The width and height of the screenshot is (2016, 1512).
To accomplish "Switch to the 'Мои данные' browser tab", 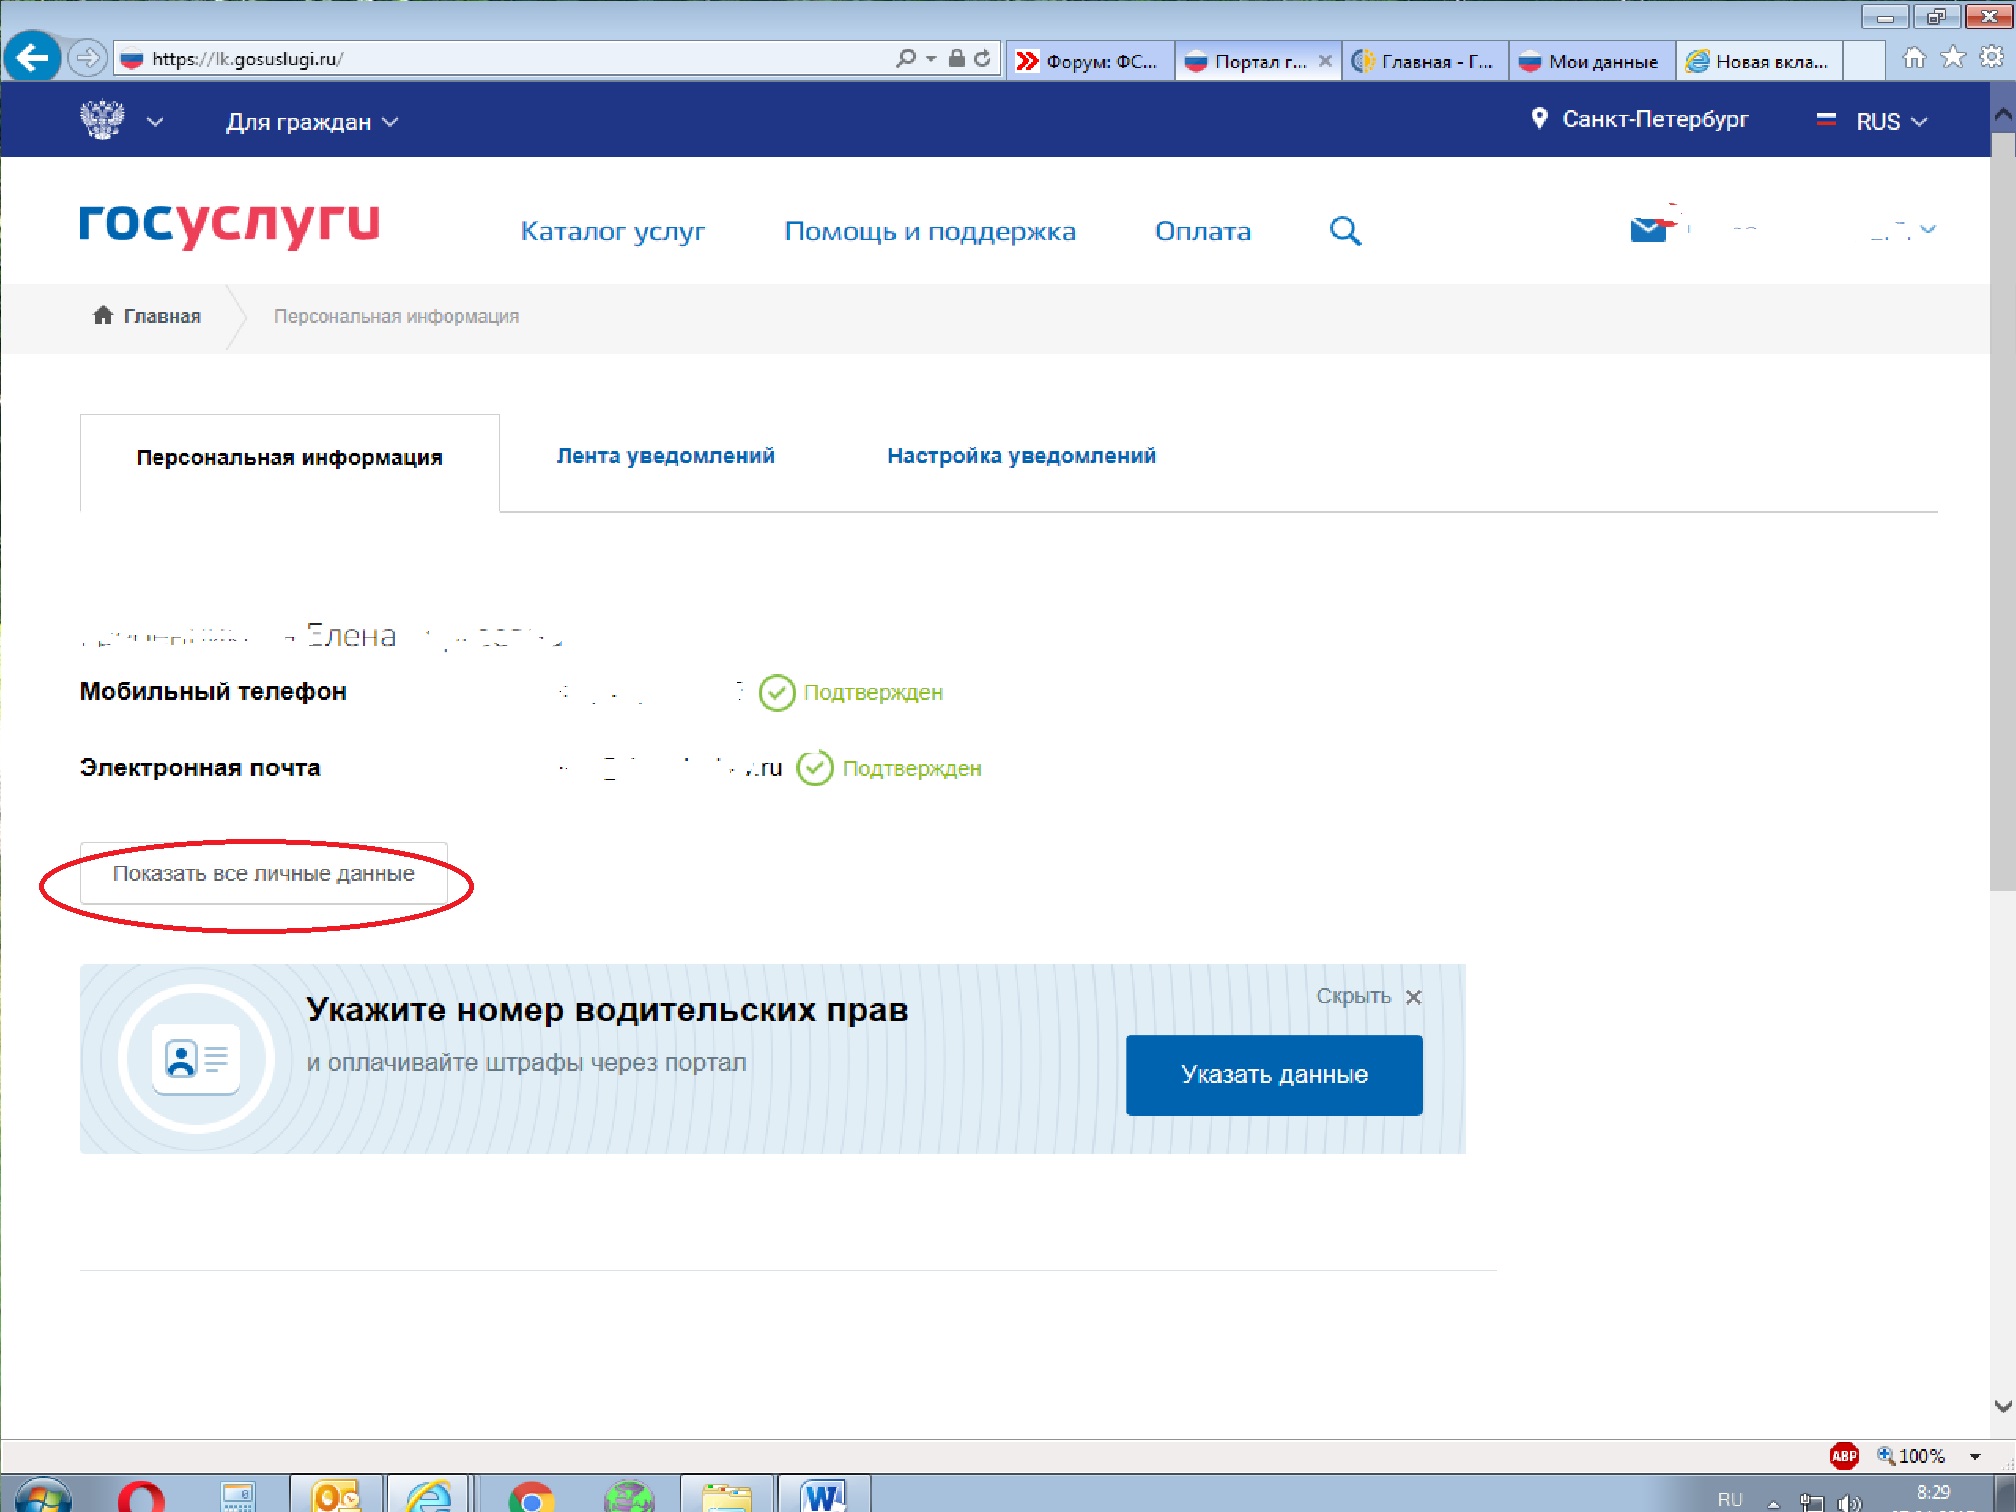I will click(x=1592, y=61).
